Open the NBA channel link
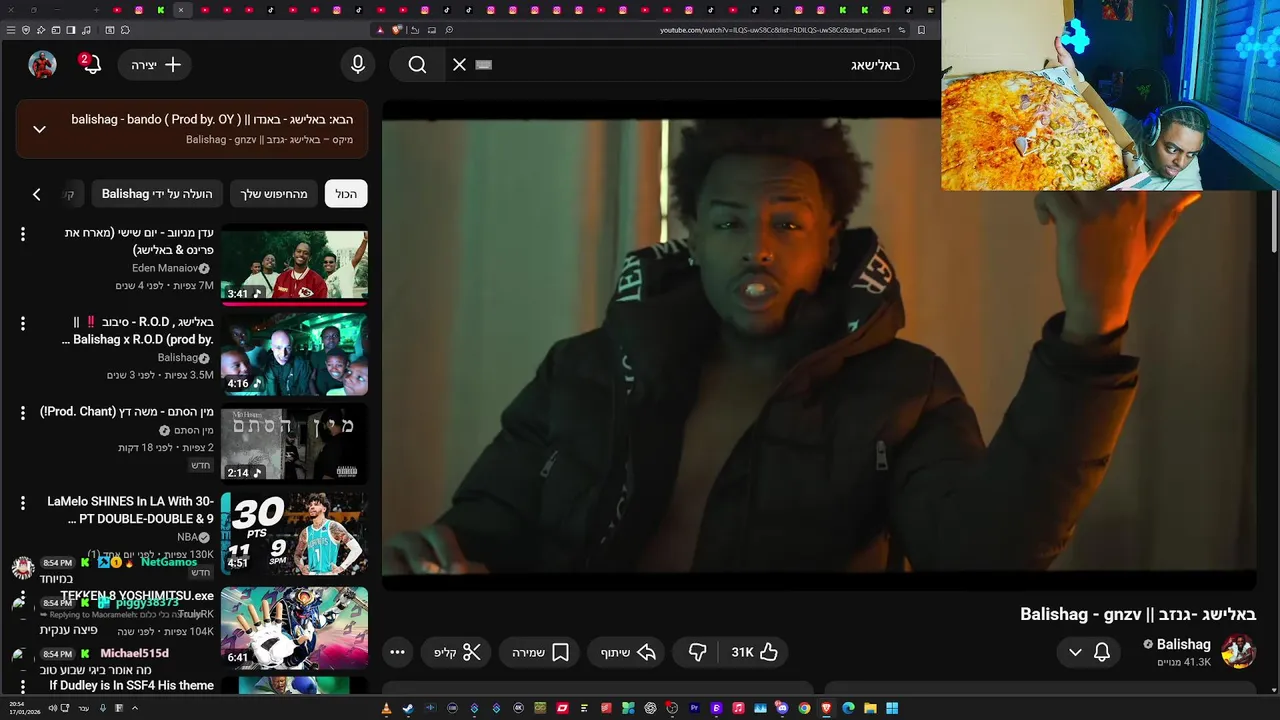The height and width of the screenshot is (720, 1280). (x=187, y=537)
